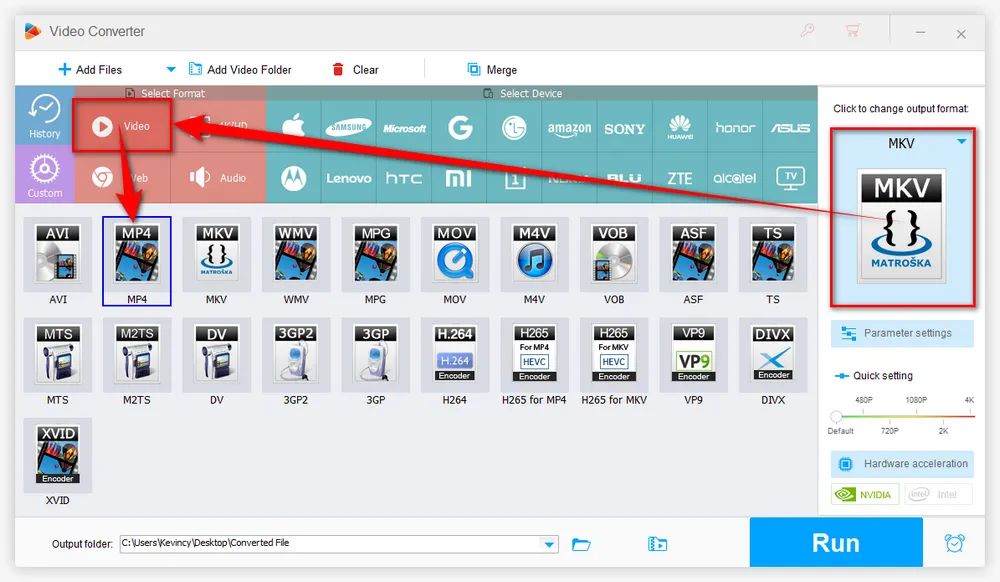
Task: Toggle Intel acceleration option
Action: [x=938, y=494]
